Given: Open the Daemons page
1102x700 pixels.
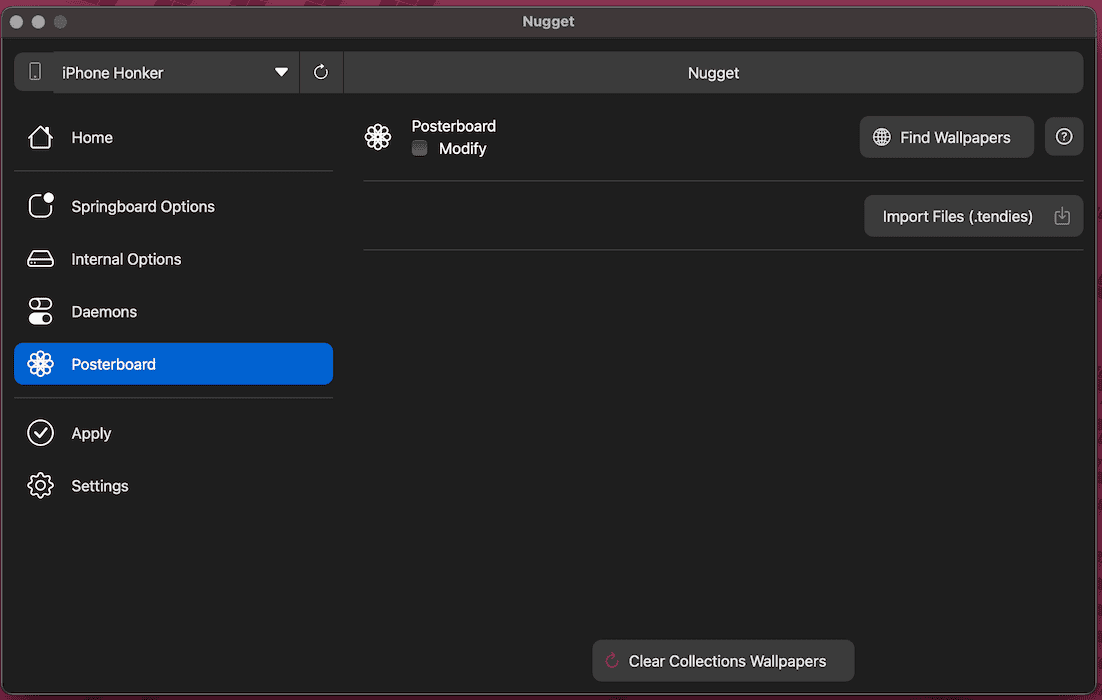Looking at the screenshot, I should [x=104, y=311].
